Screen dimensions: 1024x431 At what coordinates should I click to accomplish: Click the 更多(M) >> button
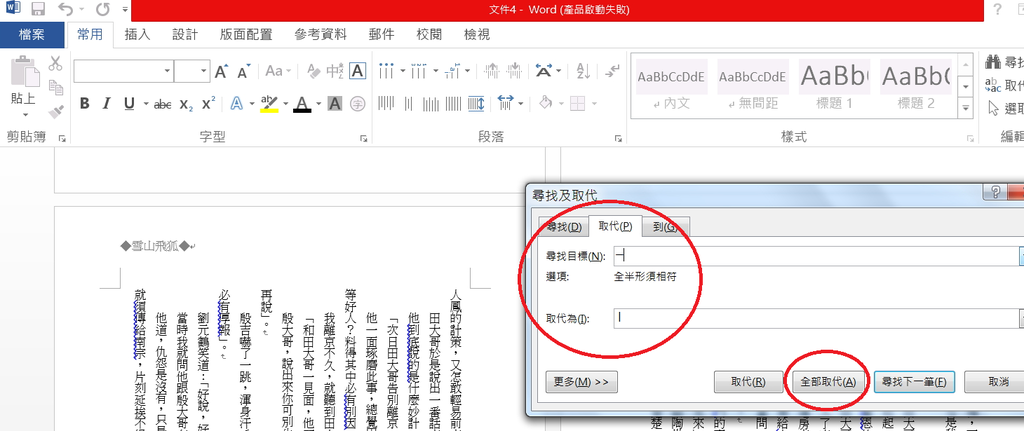[581, 381]
